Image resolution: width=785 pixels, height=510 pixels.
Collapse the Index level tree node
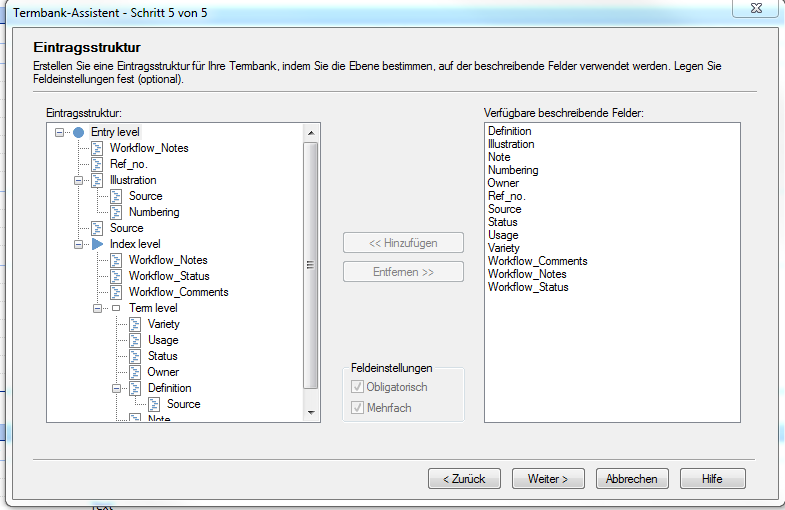tap(79, 244)
